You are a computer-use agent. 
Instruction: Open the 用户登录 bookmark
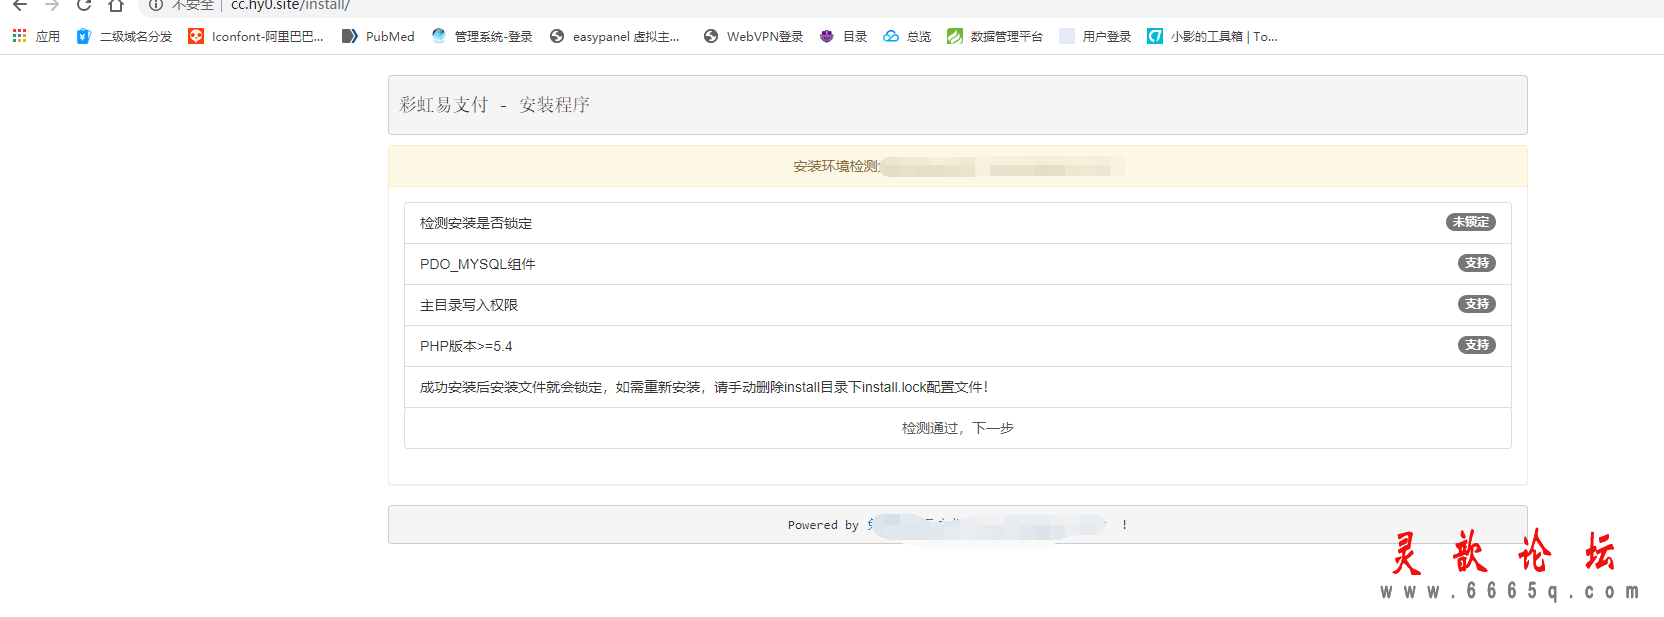point(1095,36)
